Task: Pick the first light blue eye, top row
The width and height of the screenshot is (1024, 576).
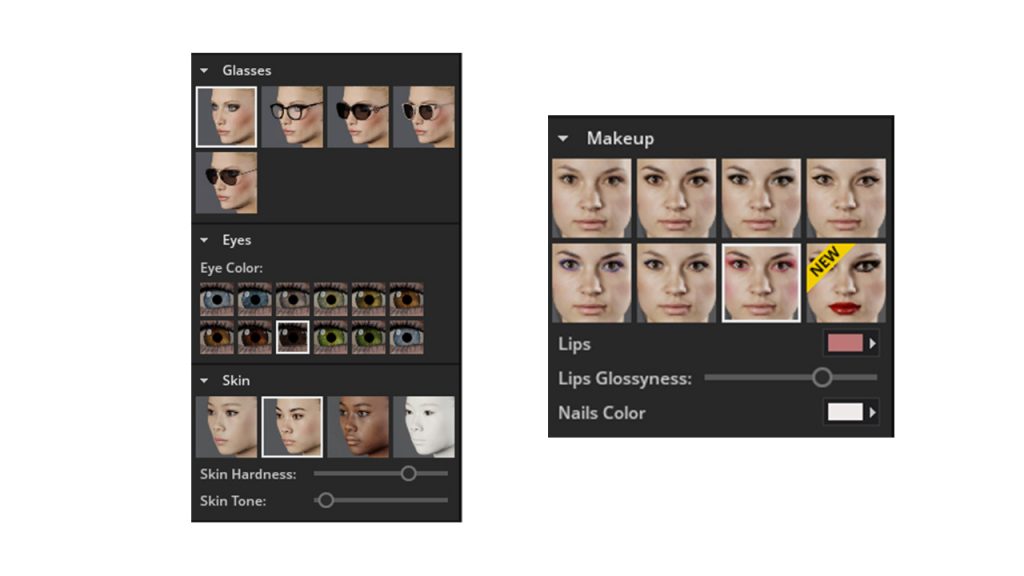Action: [x=217, y=299]
